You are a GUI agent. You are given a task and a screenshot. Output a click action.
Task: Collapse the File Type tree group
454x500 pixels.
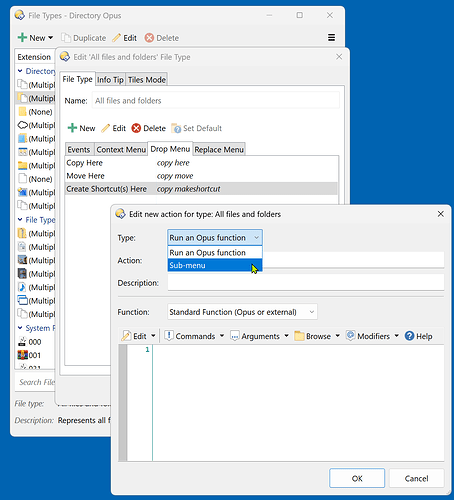click(x=20, y=220)
